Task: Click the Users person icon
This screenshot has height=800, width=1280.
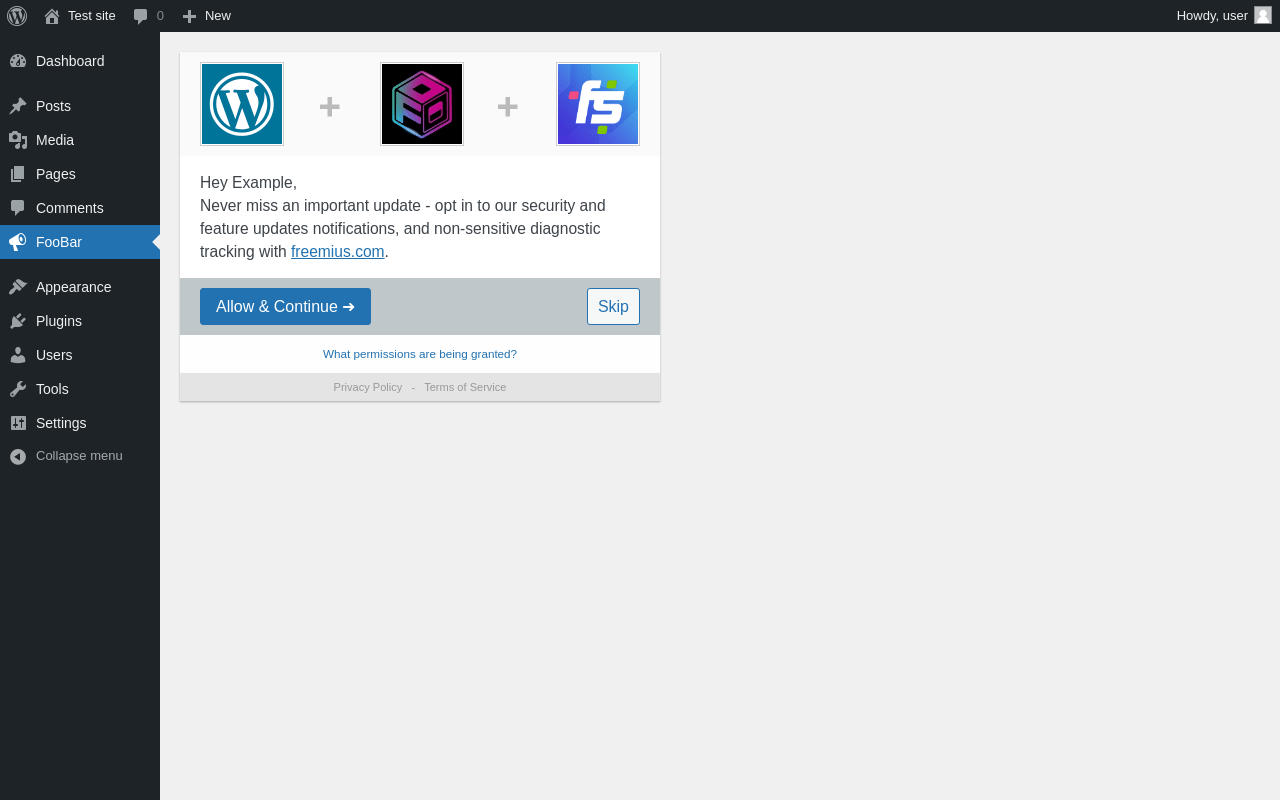Action: click(x=18, y=355)
